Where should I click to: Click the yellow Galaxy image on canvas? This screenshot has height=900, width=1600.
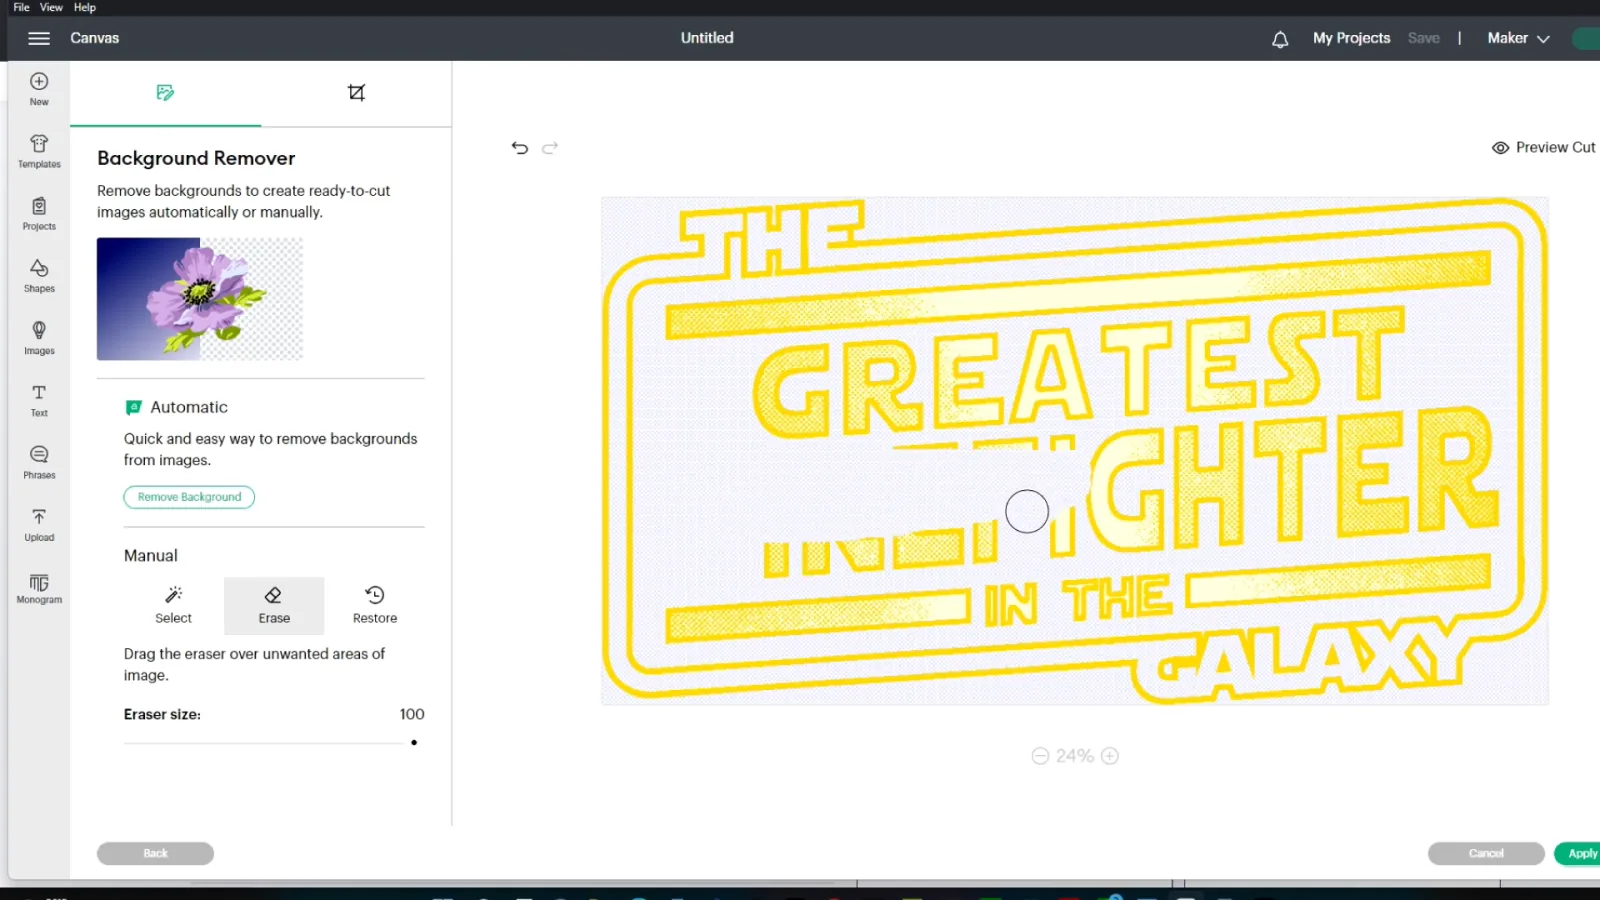click(1075, 451)
